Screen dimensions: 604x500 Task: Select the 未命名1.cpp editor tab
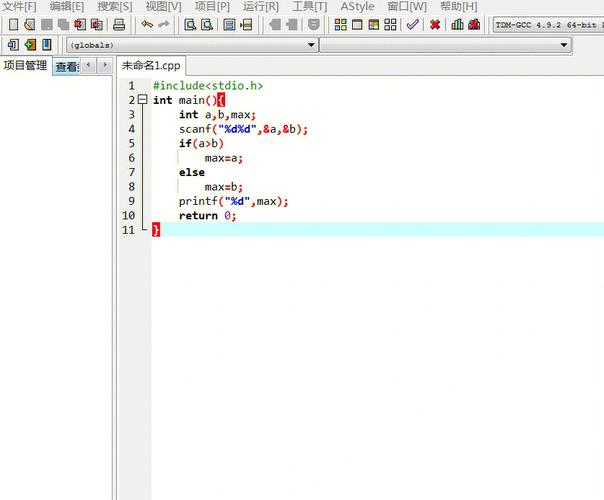[151, 65]
